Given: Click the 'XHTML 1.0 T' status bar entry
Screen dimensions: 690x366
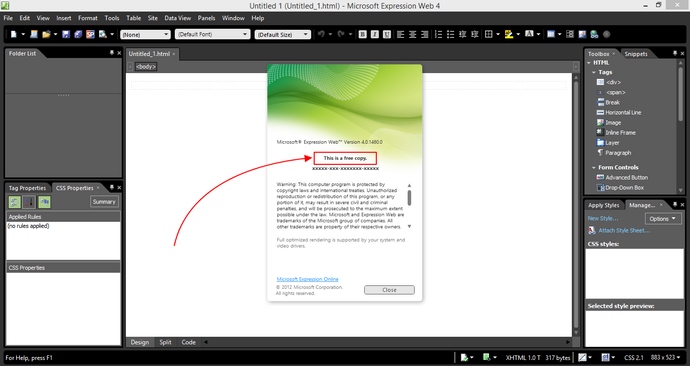Looking at the screenshot, I should pyautogui.click(x=523, y=358).
